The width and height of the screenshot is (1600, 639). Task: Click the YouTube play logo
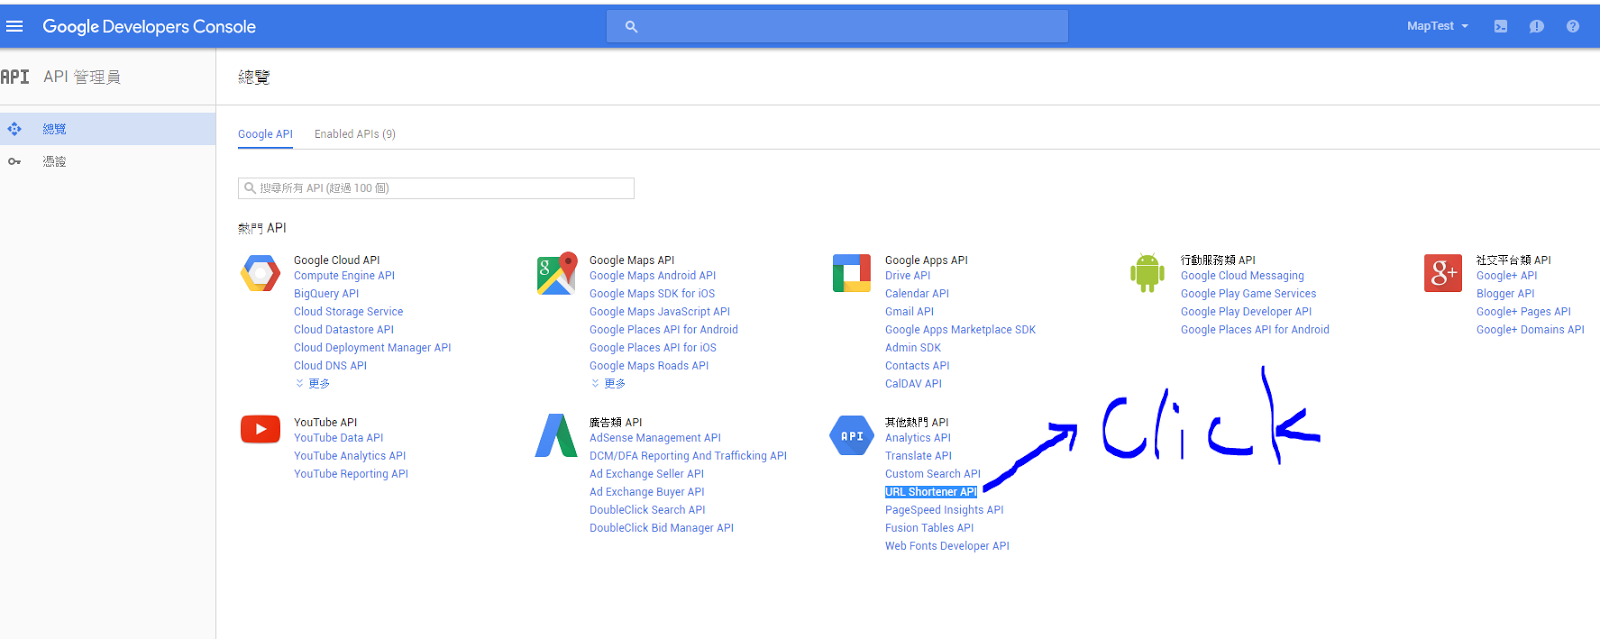point(260,430)
